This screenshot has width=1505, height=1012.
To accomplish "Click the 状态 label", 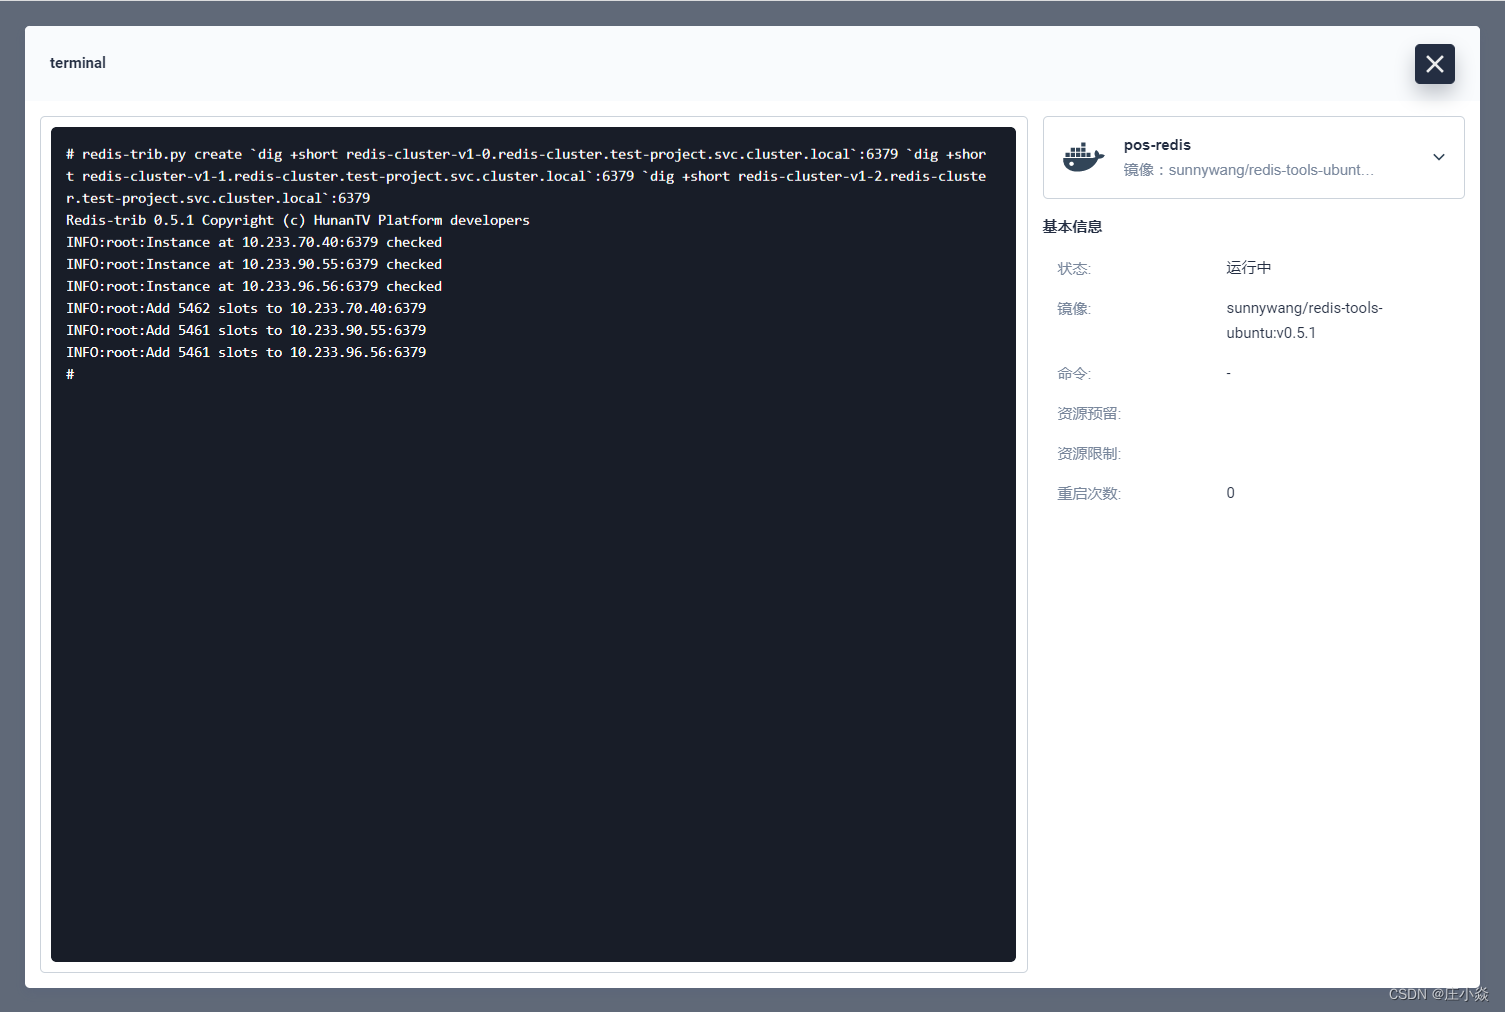I will point(1074,269).
